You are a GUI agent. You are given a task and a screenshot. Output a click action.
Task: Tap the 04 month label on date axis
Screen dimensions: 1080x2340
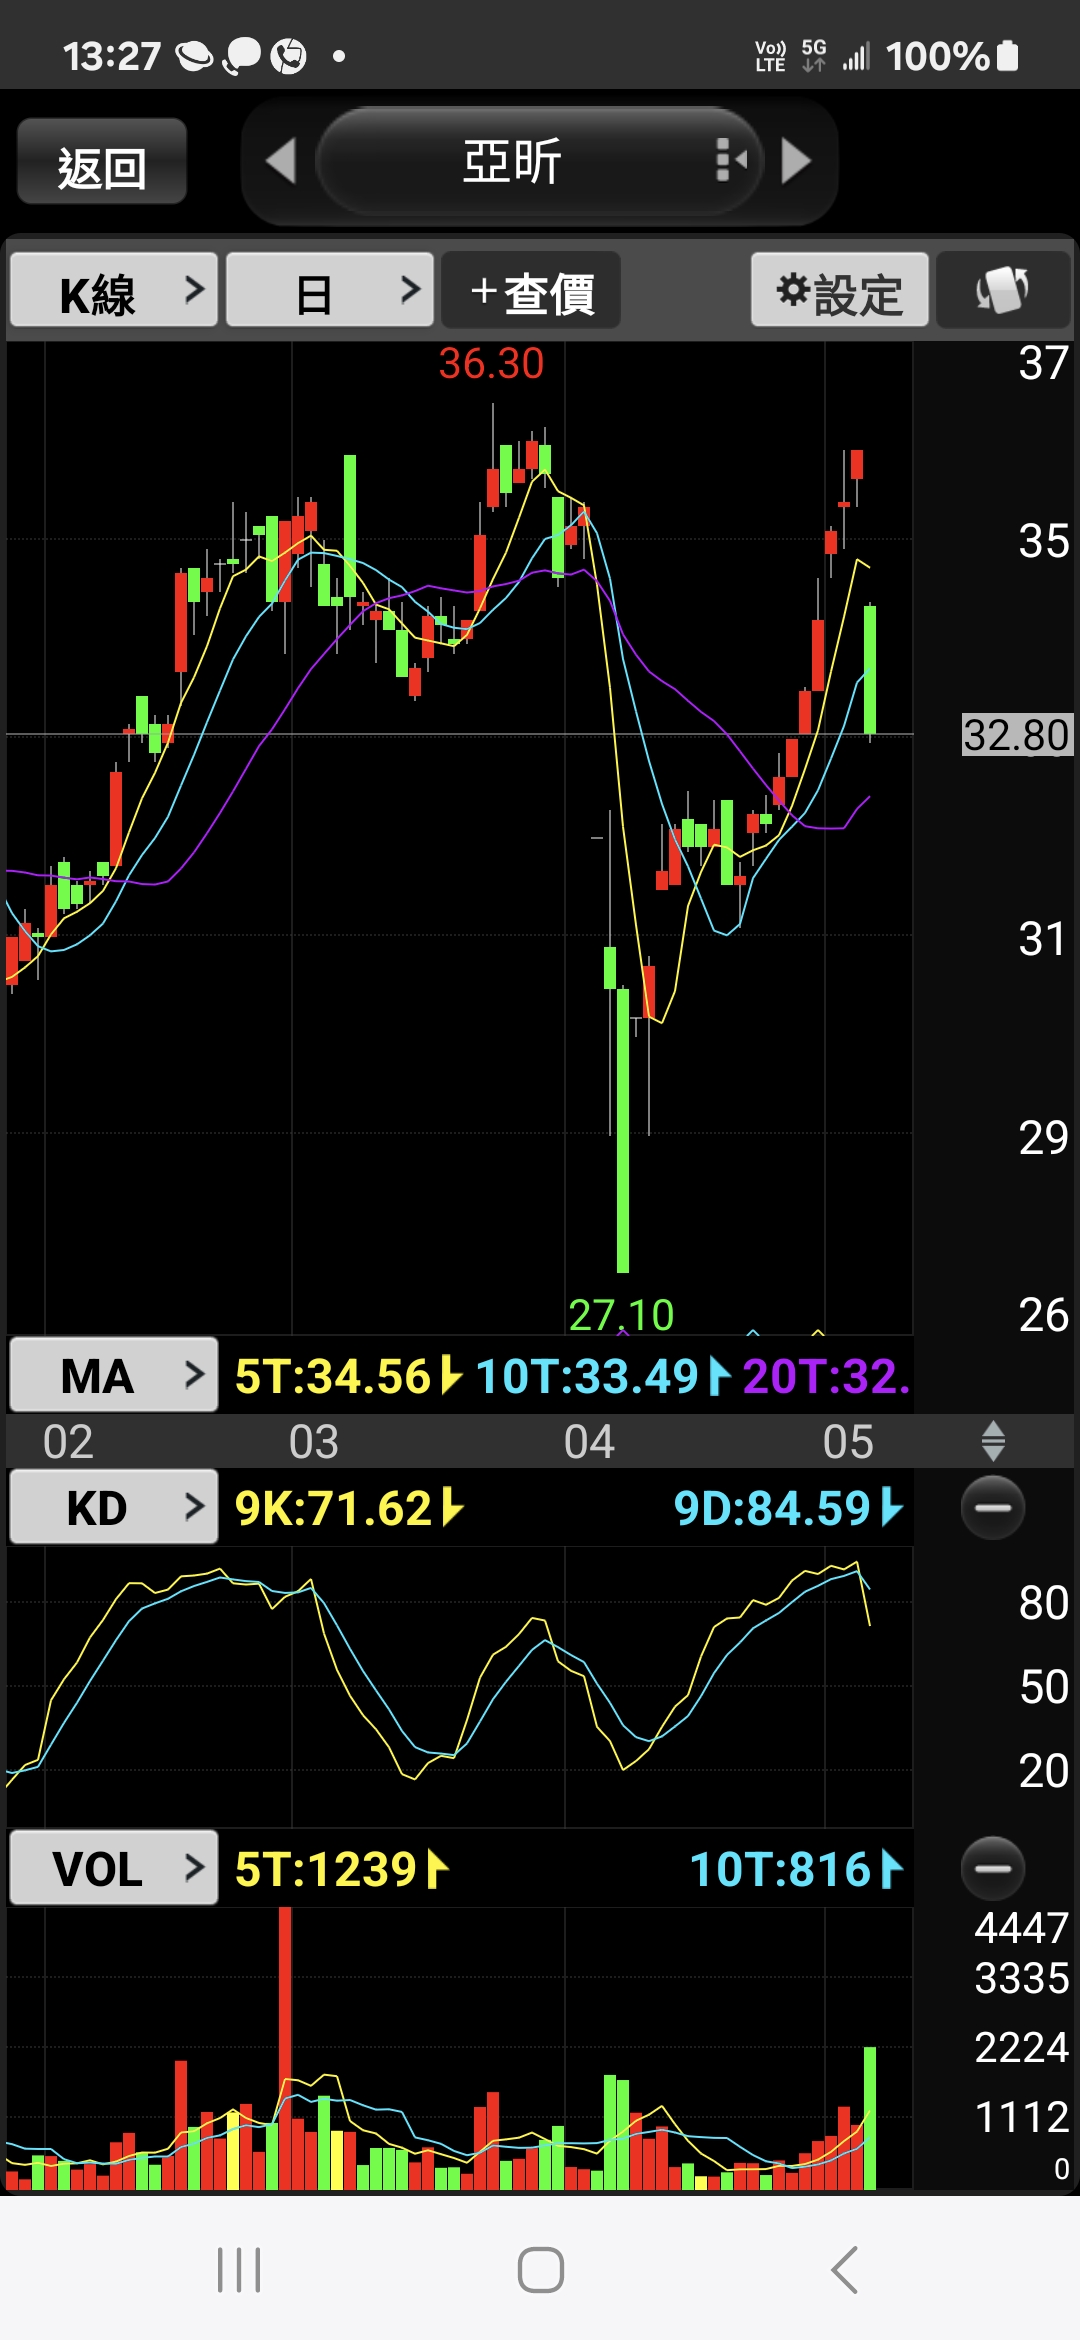click(589, 1442)
